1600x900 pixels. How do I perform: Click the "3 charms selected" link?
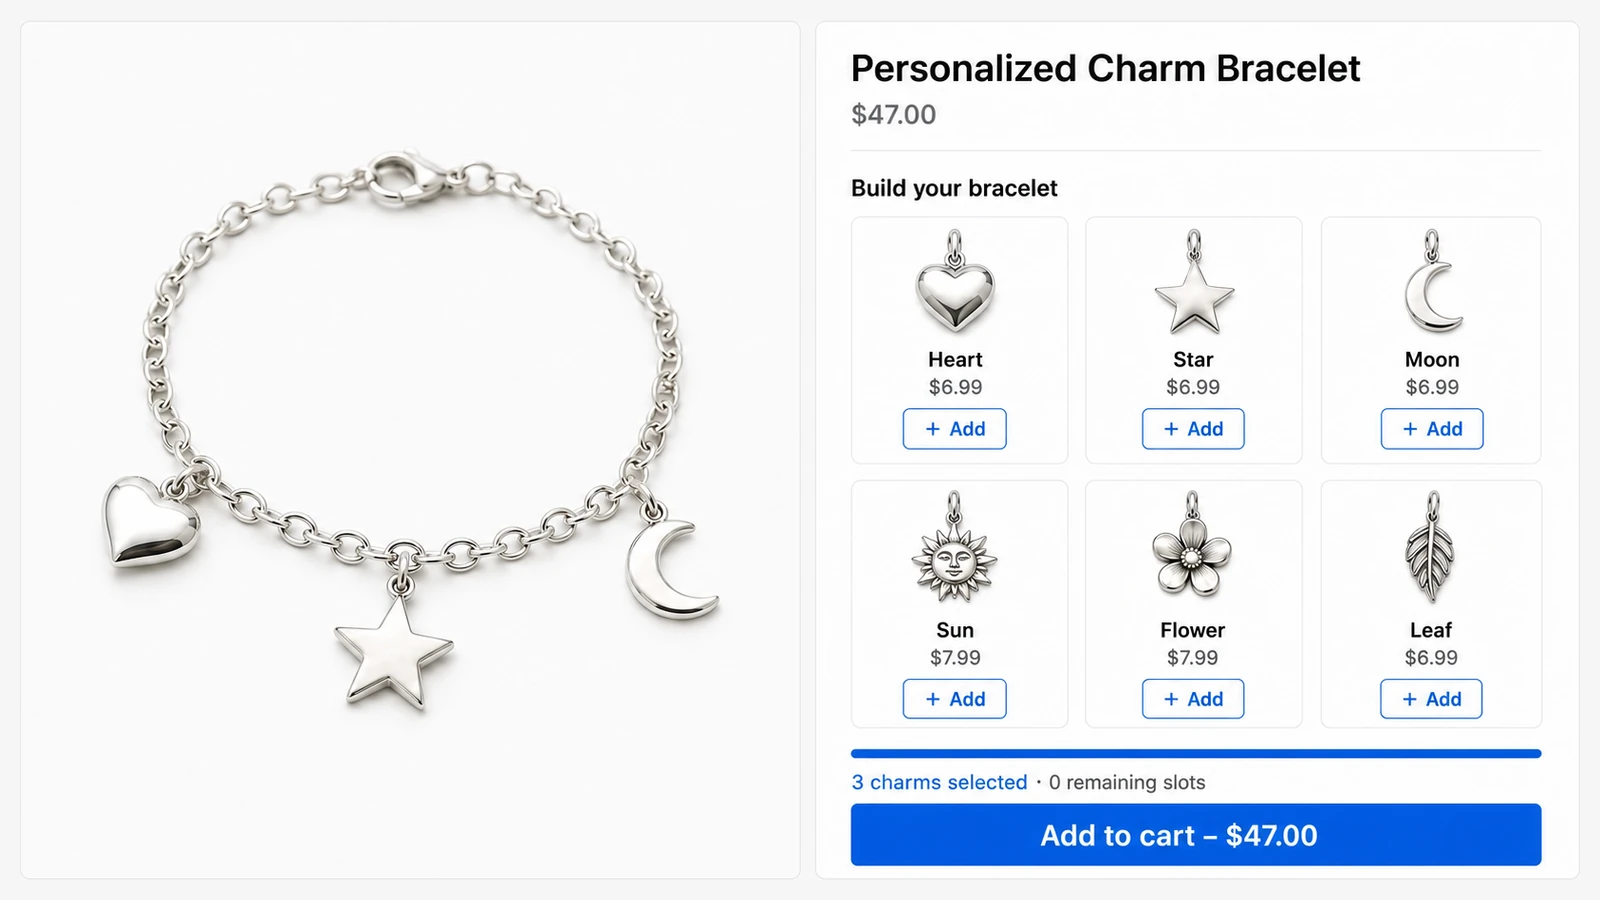(x=939, y=782)
